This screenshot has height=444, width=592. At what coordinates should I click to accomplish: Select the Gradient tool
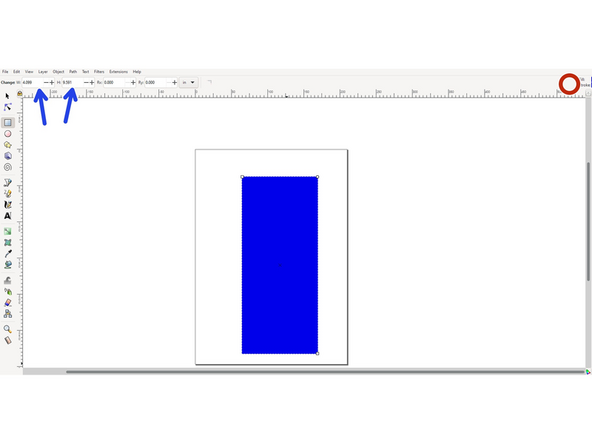point(8,231)
